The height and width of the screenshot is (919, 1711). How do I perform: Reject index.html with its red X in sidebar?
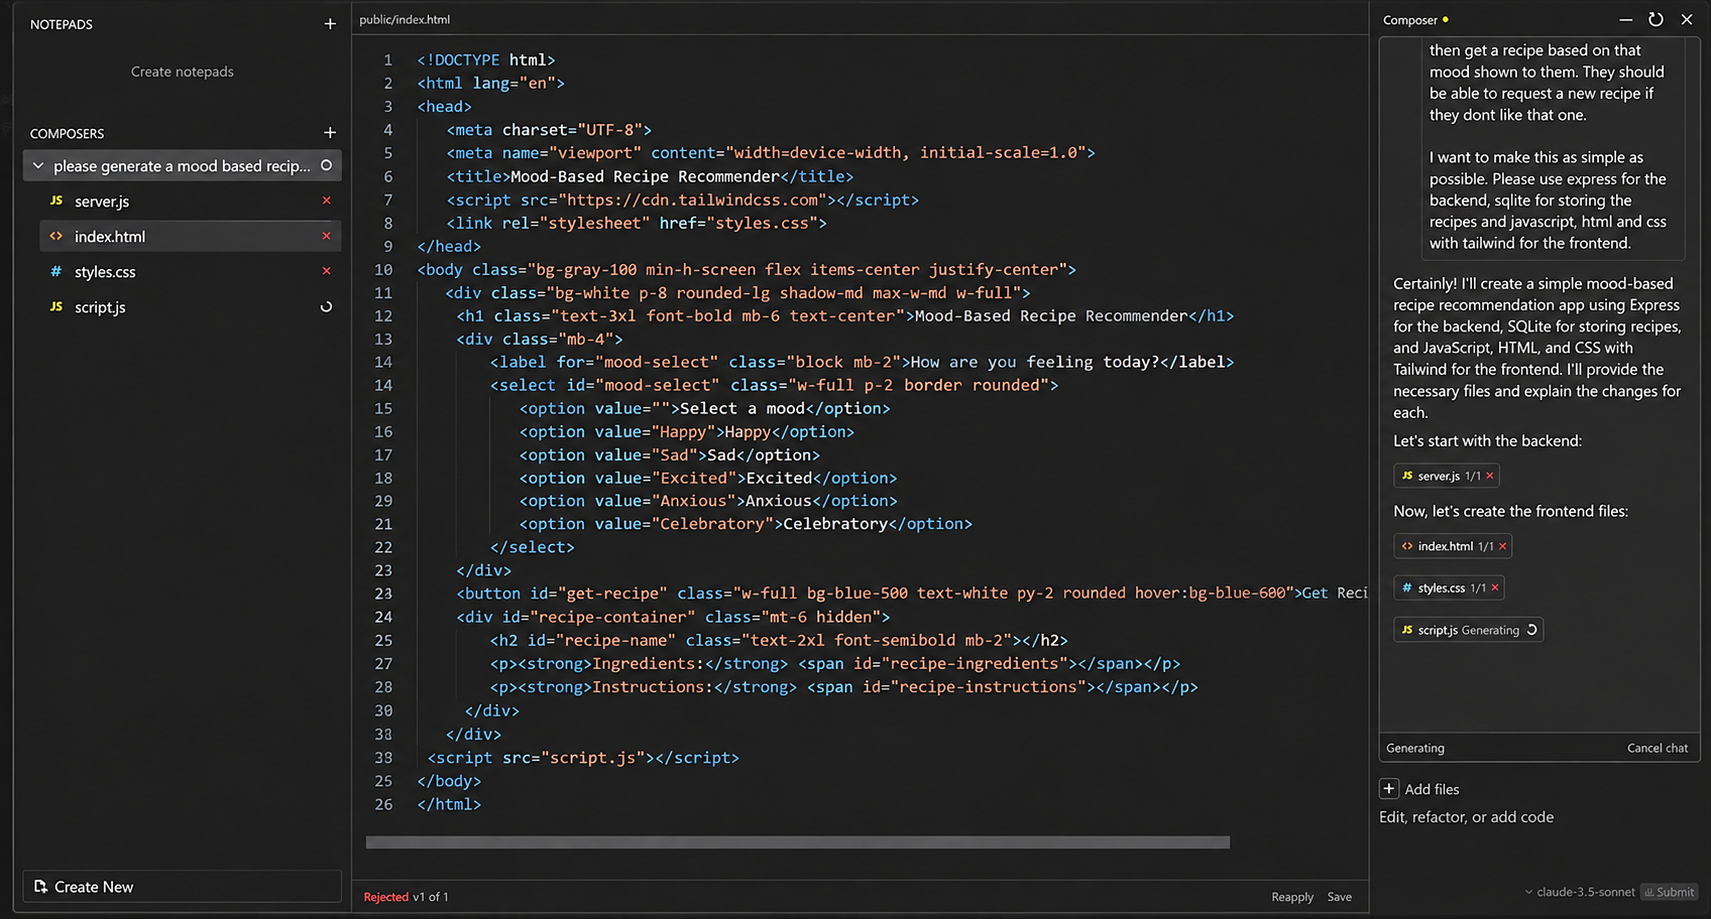[326, 236]
